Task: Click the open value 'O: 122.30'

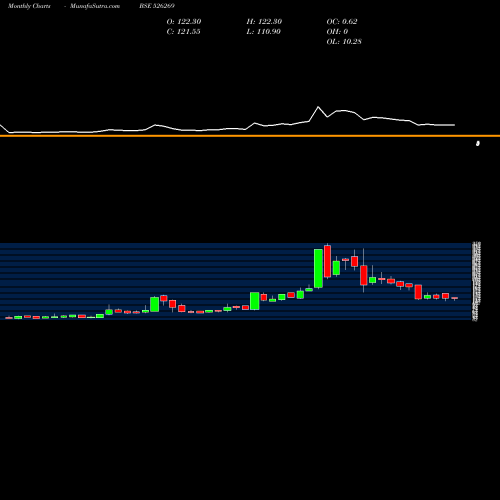Action: (x=184, y=22)
